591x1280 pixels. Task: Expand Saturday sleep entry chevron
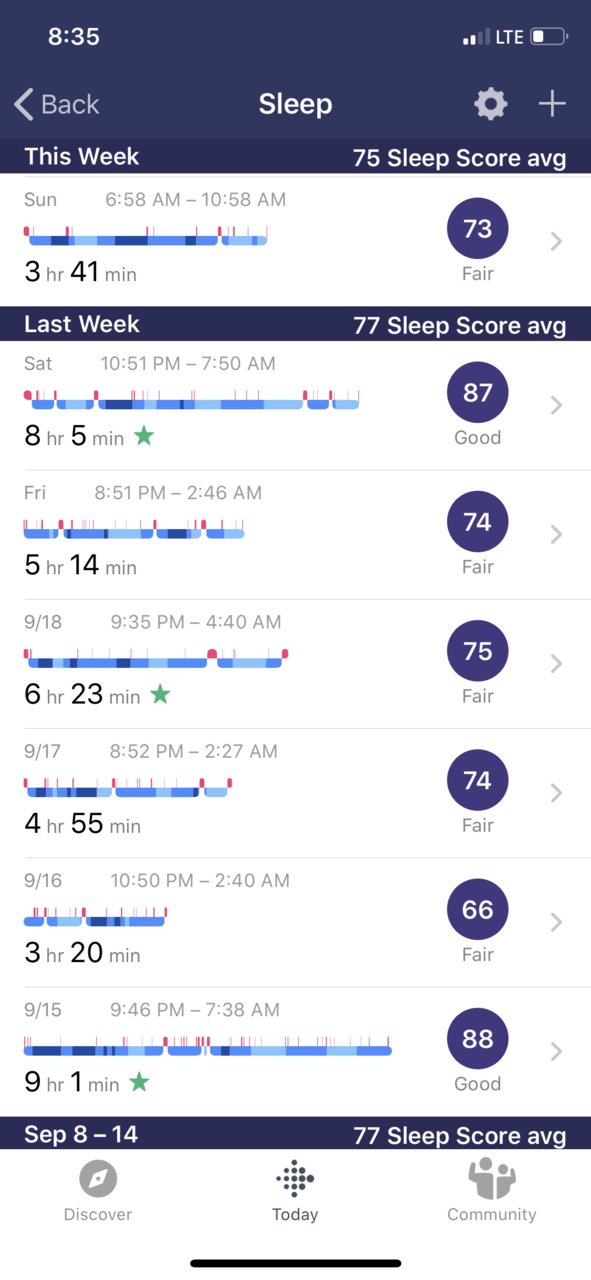(x=557, y=405)
